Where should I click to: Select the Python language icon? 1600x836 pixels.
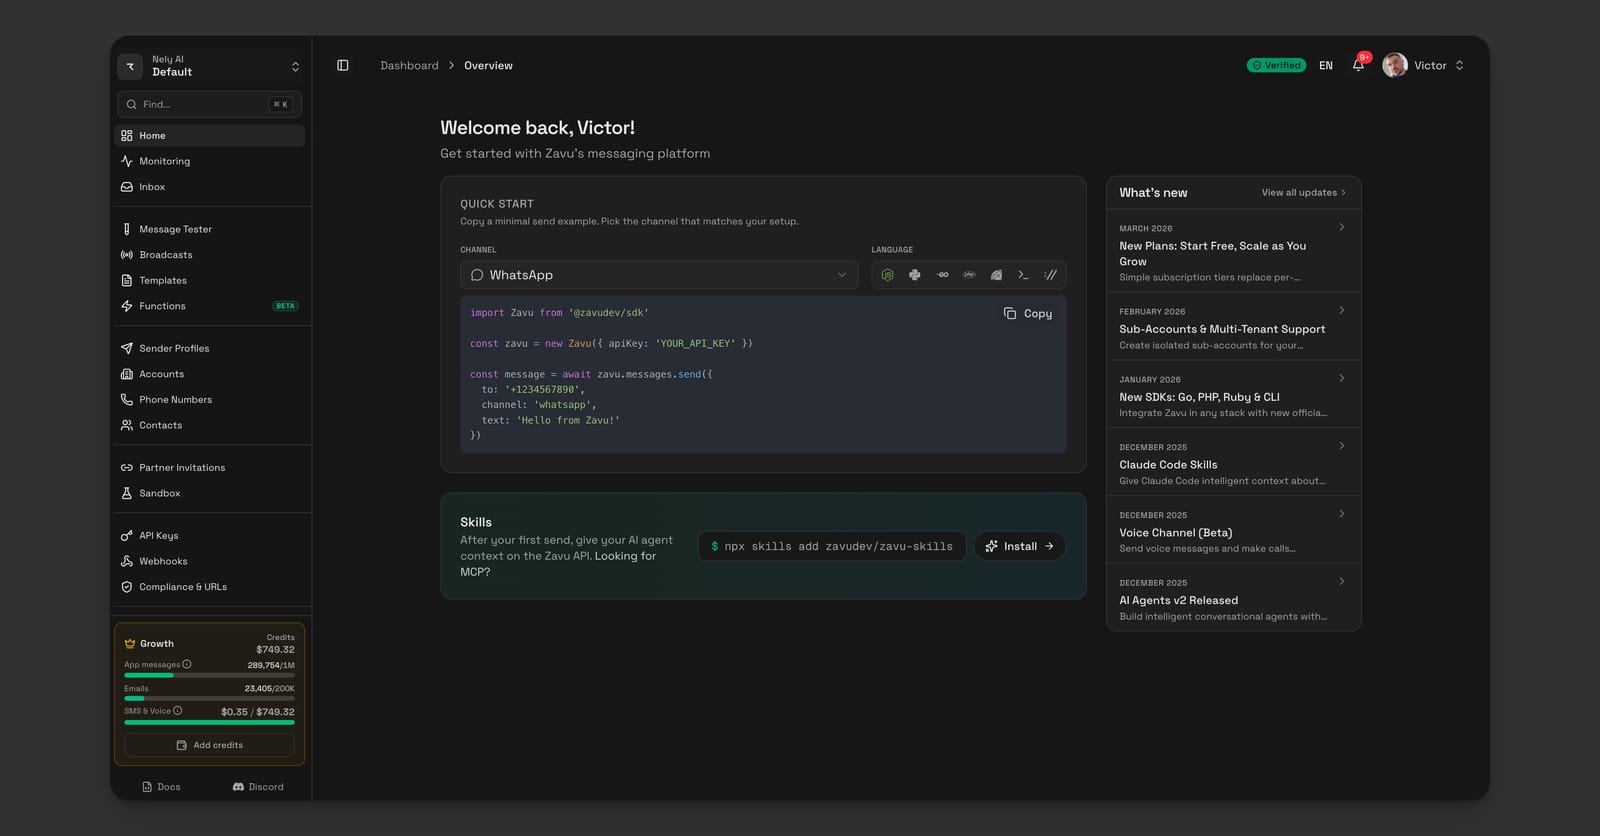pyautogui.click(x=914, y=275)
